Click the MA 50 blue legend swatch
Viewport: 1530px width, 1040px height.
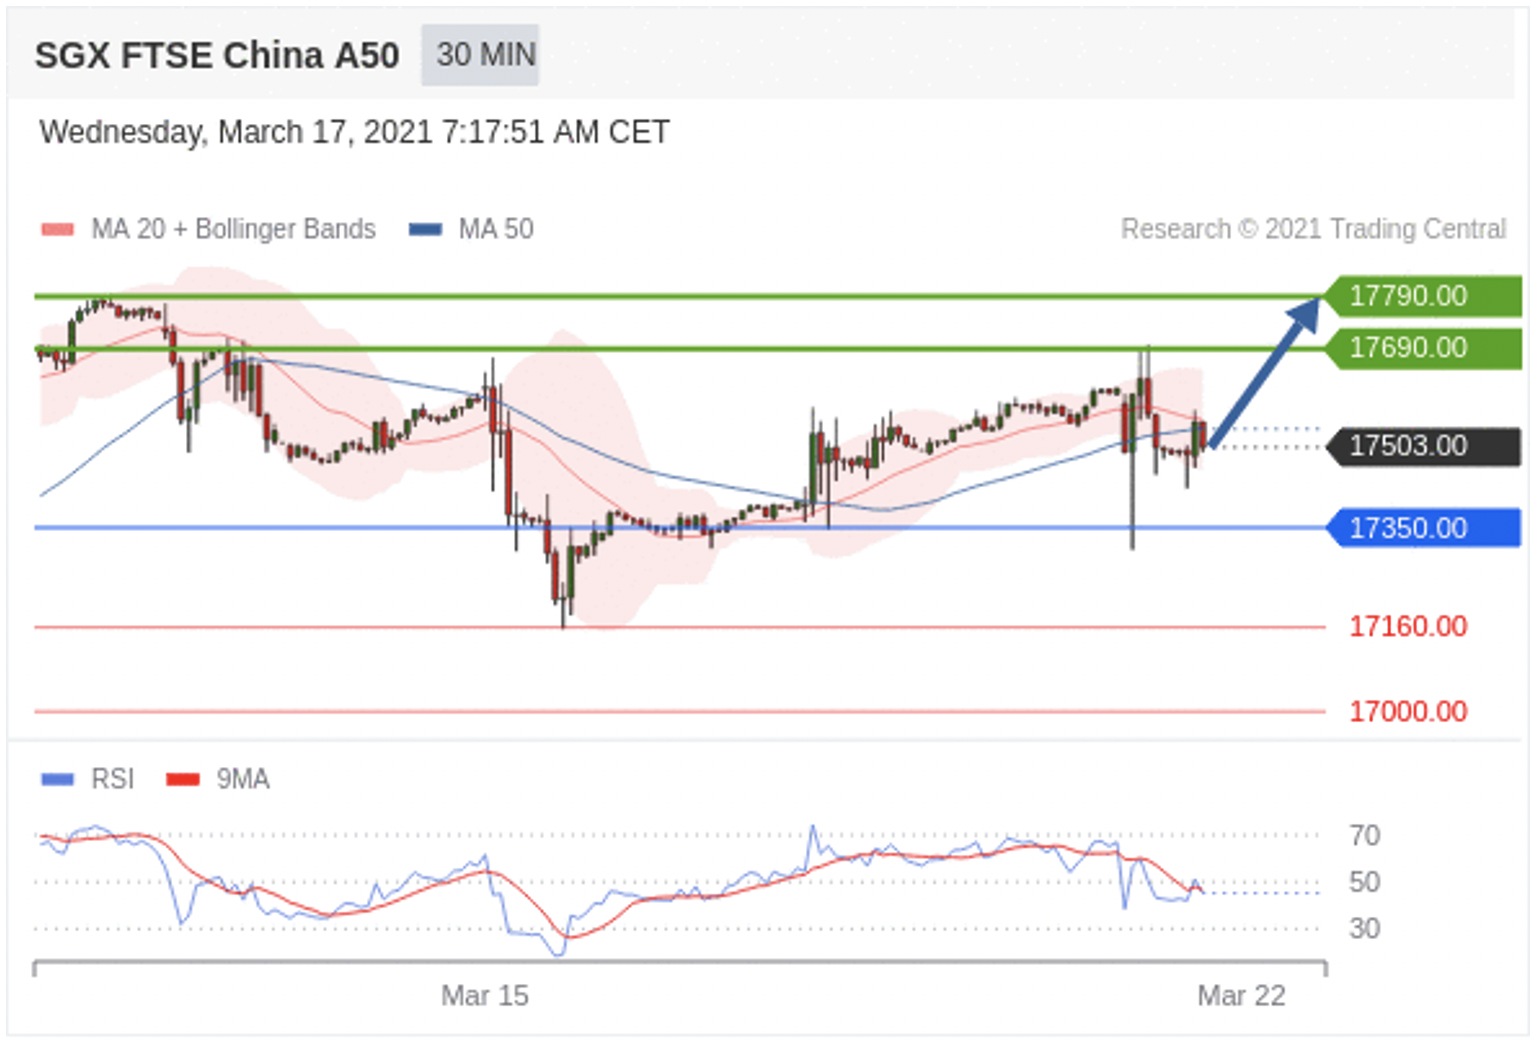pos(425,229)
